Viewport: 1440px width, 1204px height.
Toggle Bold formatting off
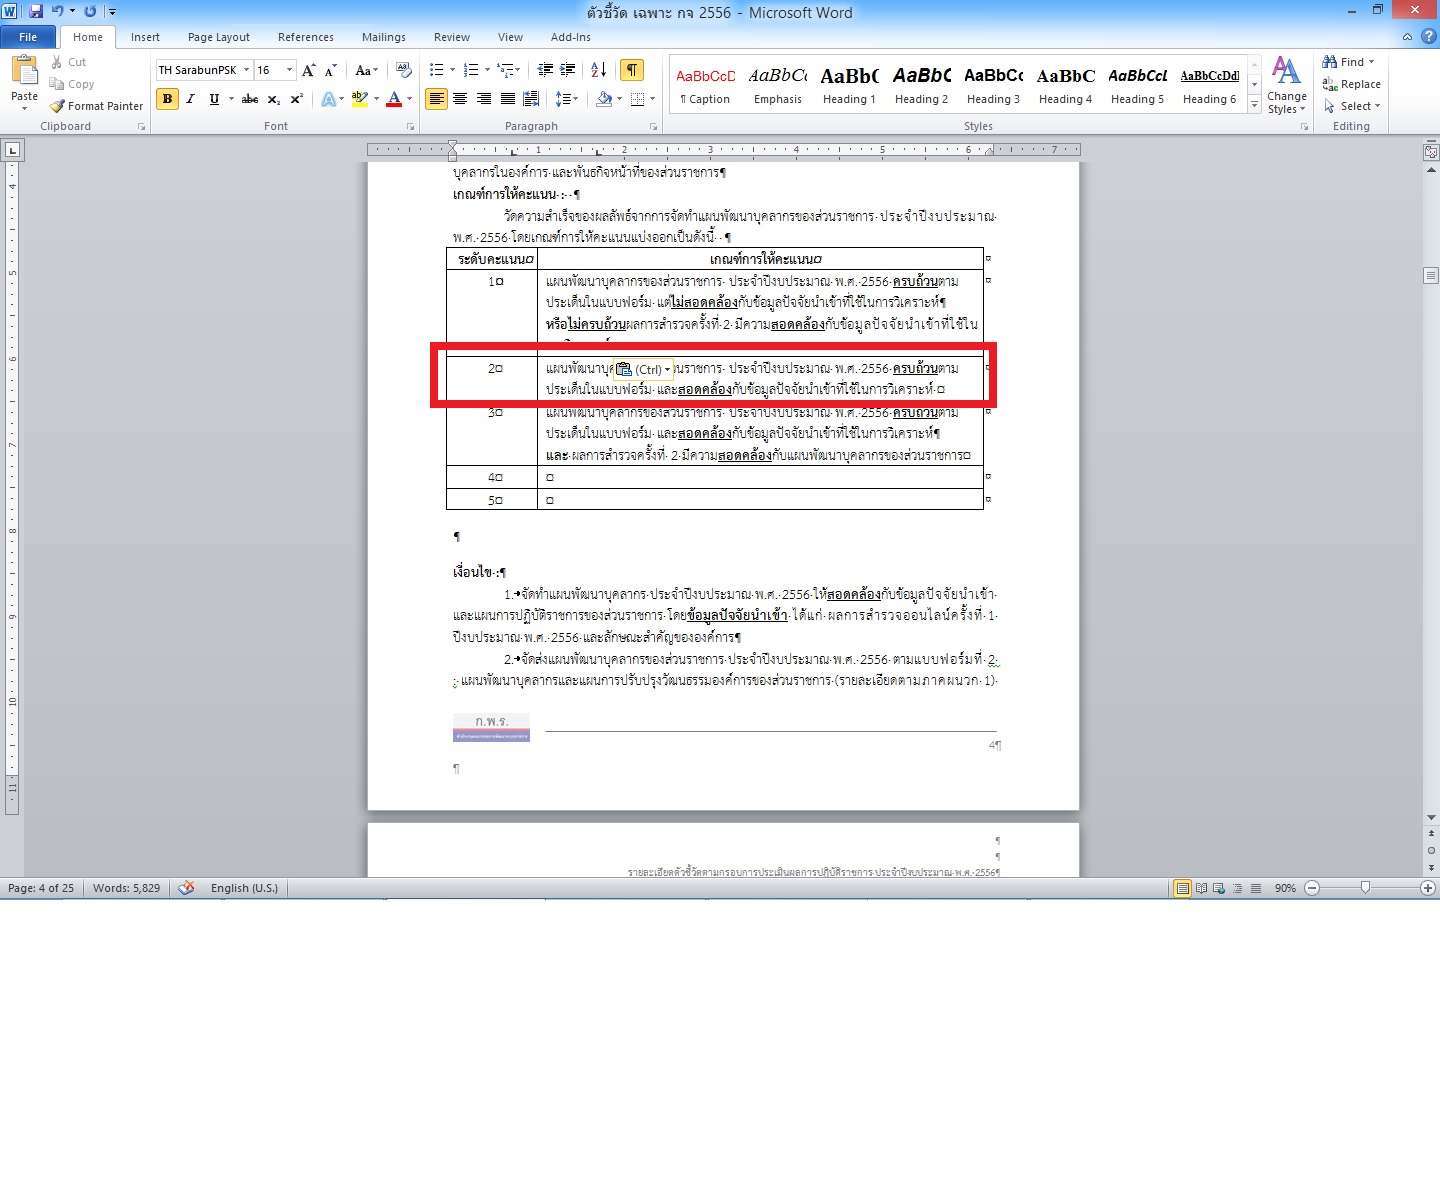pyautogui.click(x=167, y=99)
